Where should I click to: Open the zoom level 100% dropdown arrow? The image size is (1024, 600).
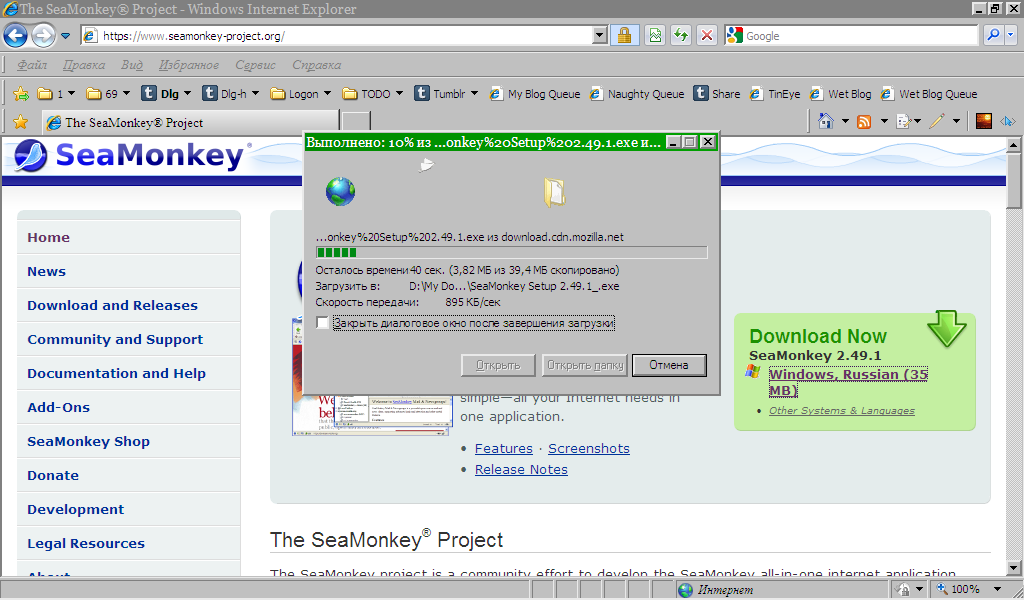pyautogui.click(x=997, y=590)
